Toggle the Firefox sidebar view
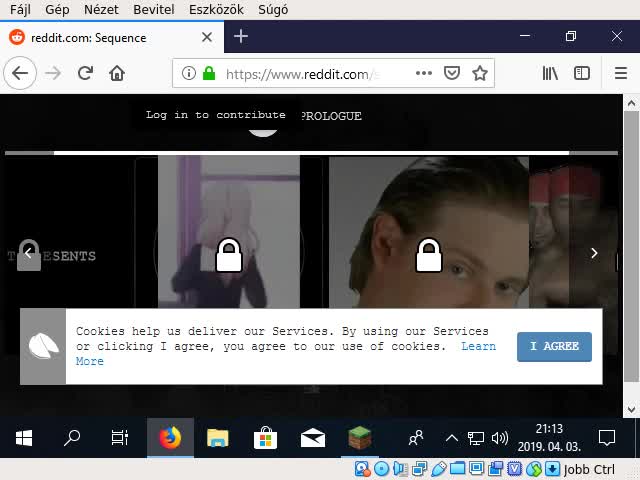This screenshot has height=480, width=640. coord(581,73)
